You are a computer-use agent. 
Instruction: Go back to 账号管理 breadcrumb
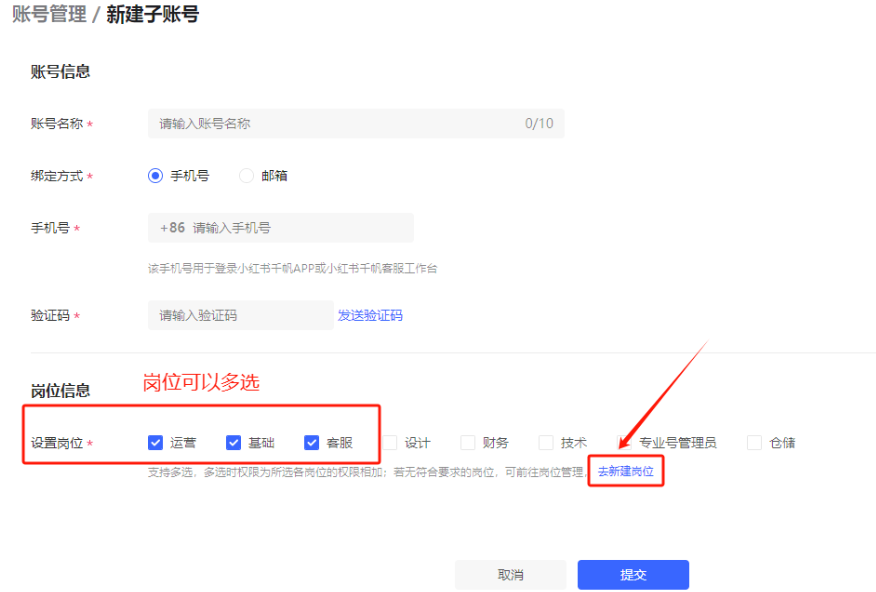coord(48,15)
